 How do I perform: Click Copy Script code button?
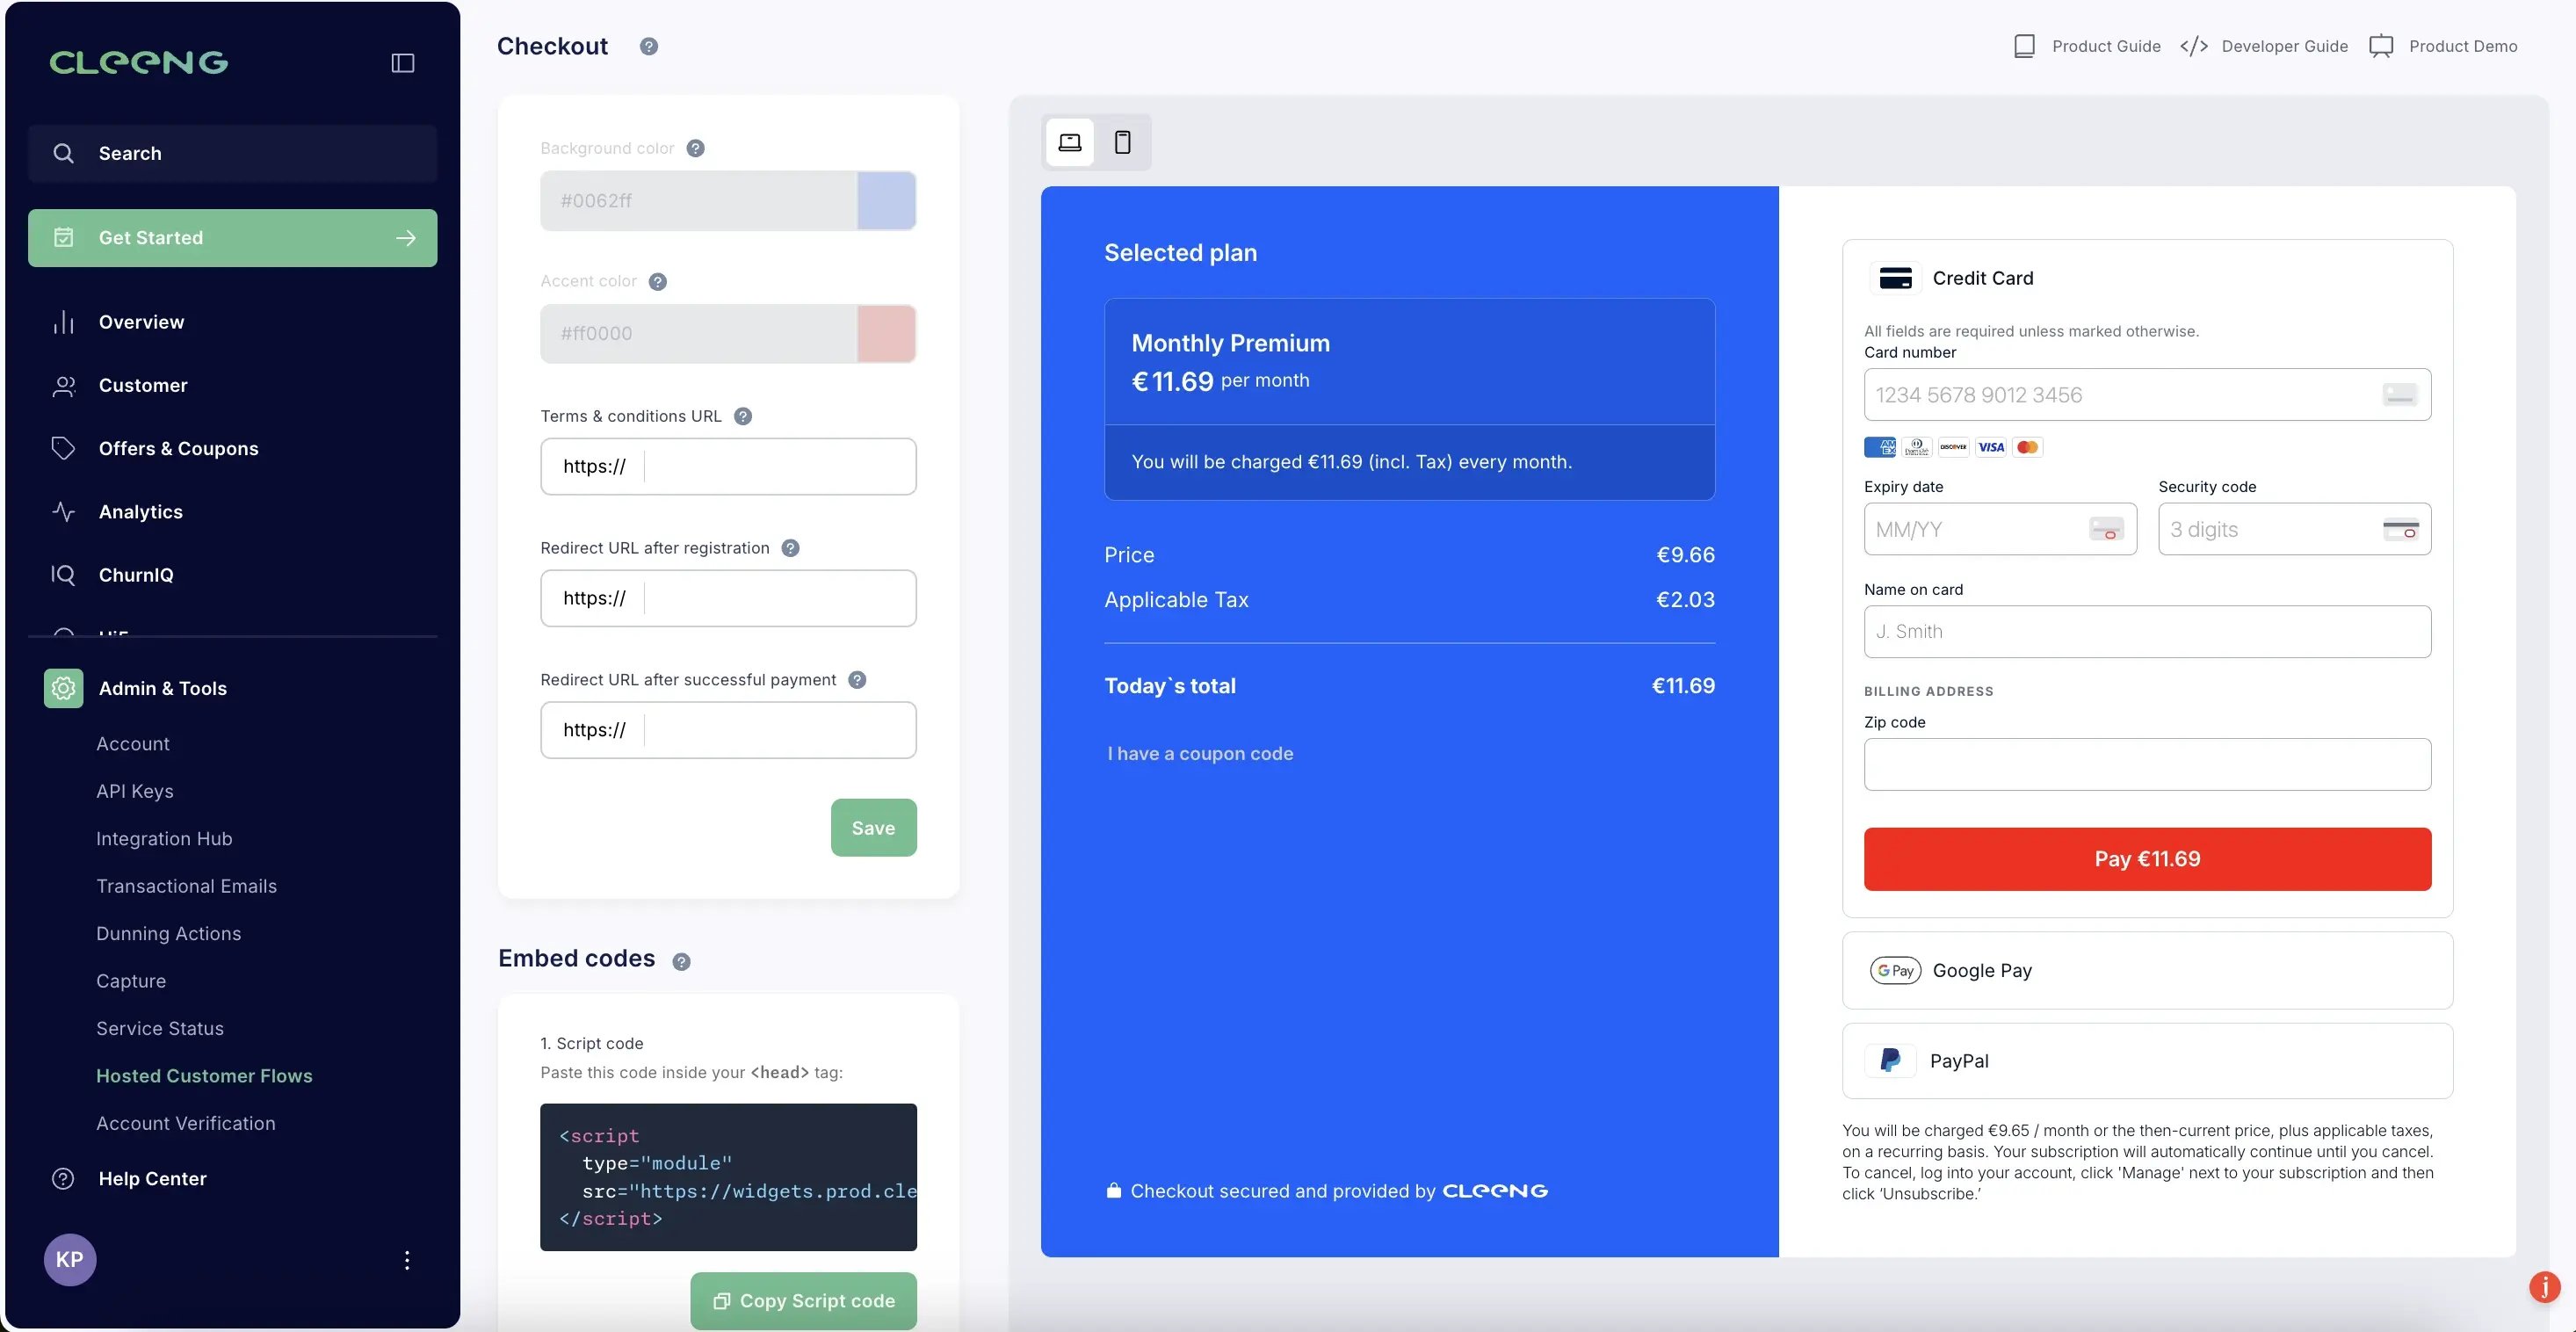coord(804,1301)
